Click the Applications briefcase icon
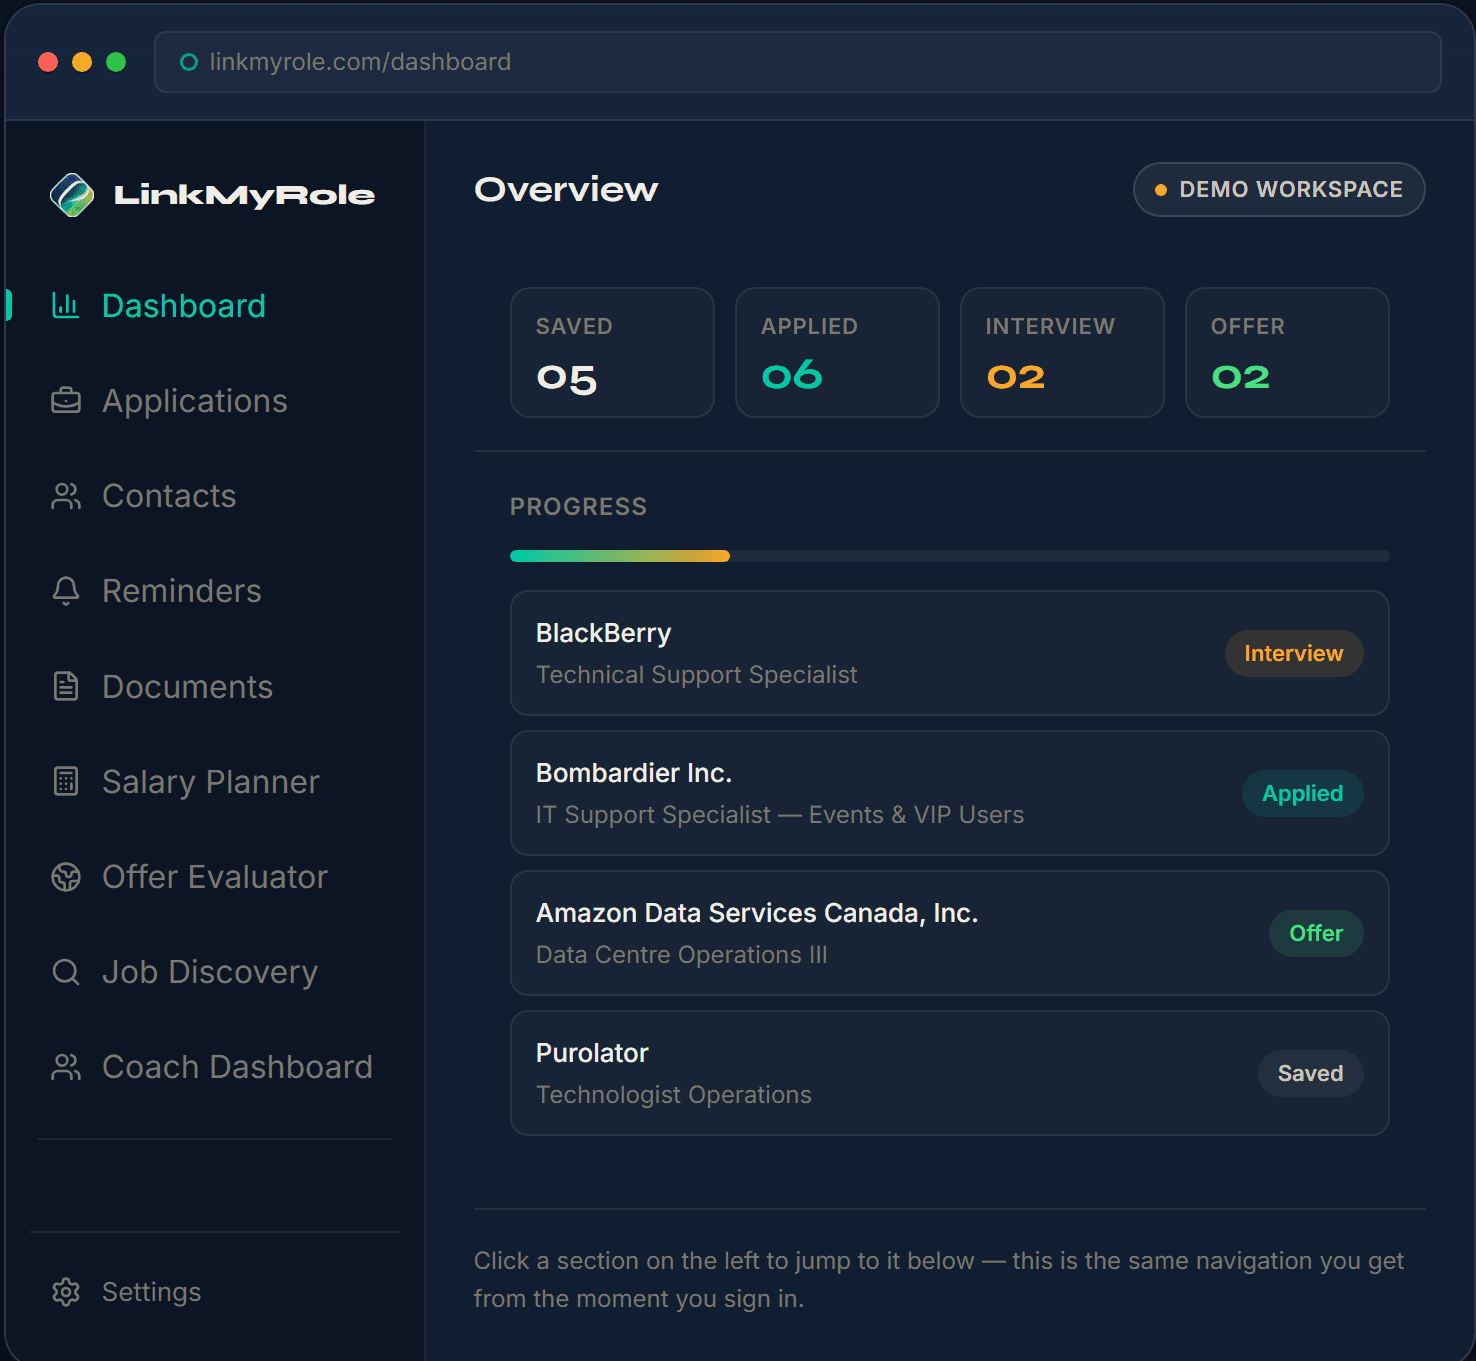Image resolution: width=1476 pixels, height=1361 pixels. coord(66,401)
